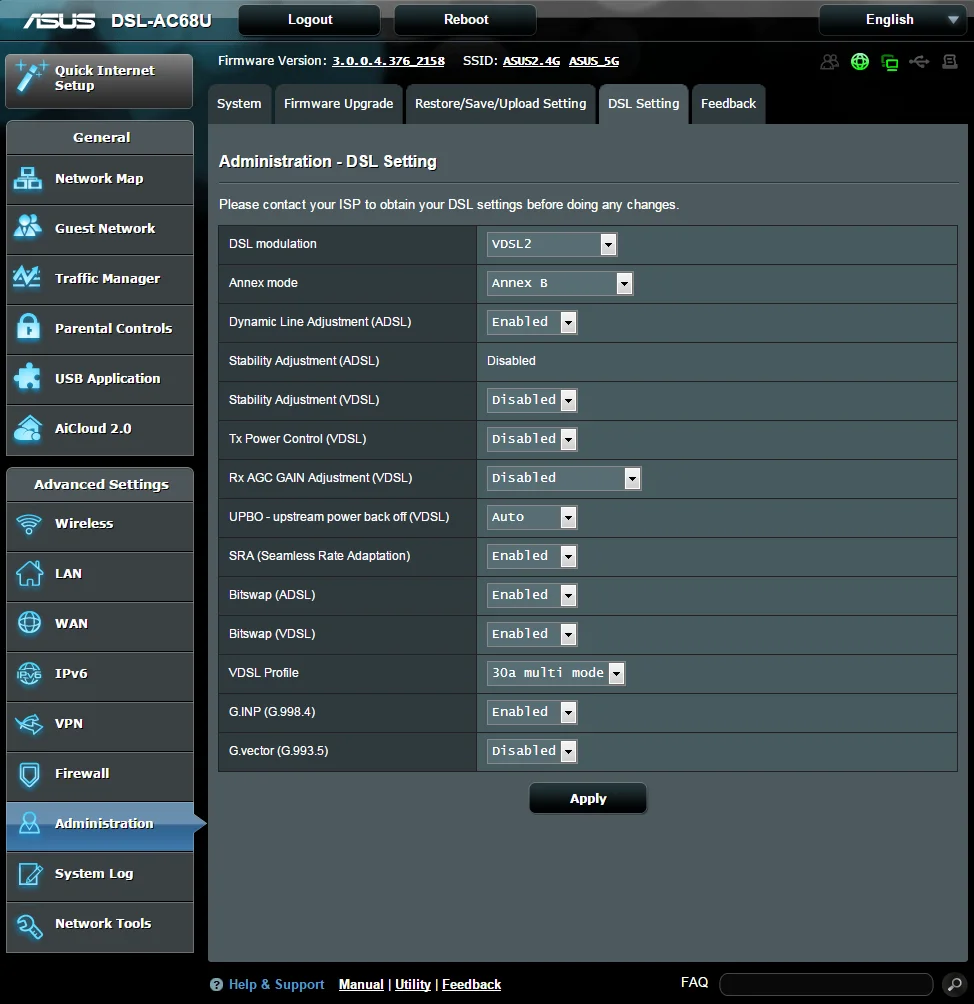
Task: Click the FAQ search magnifier icon
Action: [x=954, y=984]
